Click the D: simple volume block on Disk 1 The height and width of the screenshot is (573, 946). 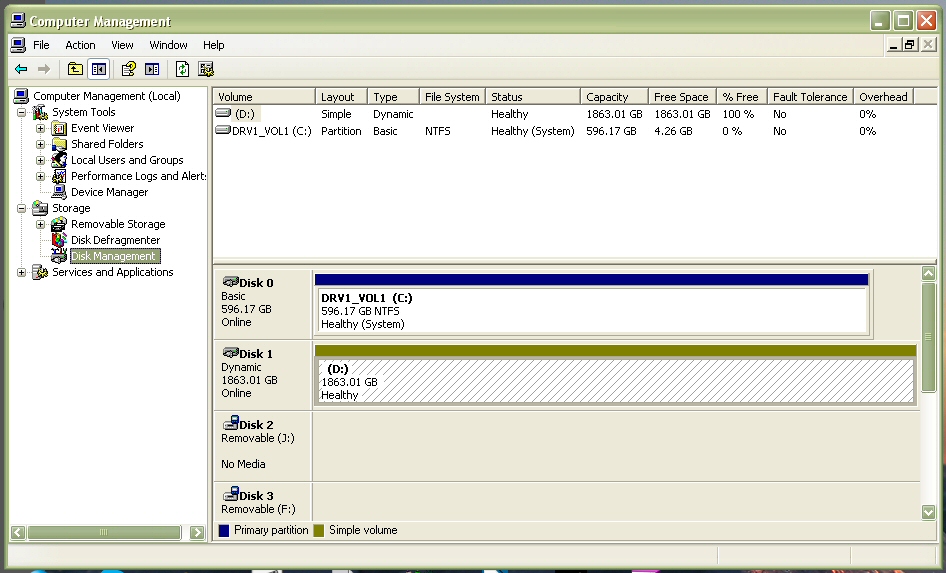click(x=614, y=381)
